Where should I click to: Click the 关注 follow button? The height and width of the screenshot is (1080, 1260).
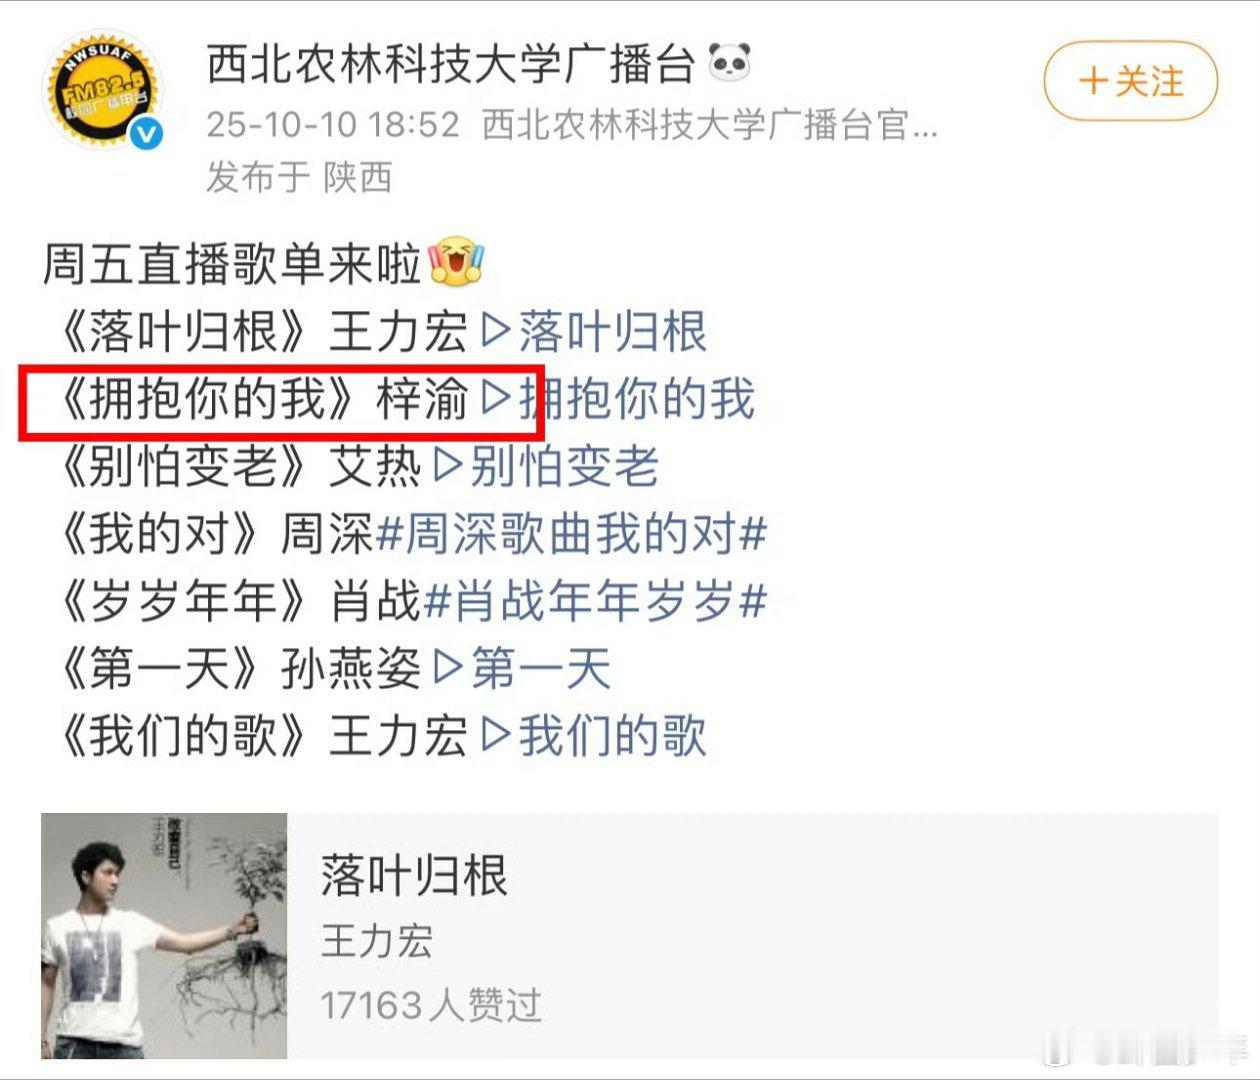1131,81
